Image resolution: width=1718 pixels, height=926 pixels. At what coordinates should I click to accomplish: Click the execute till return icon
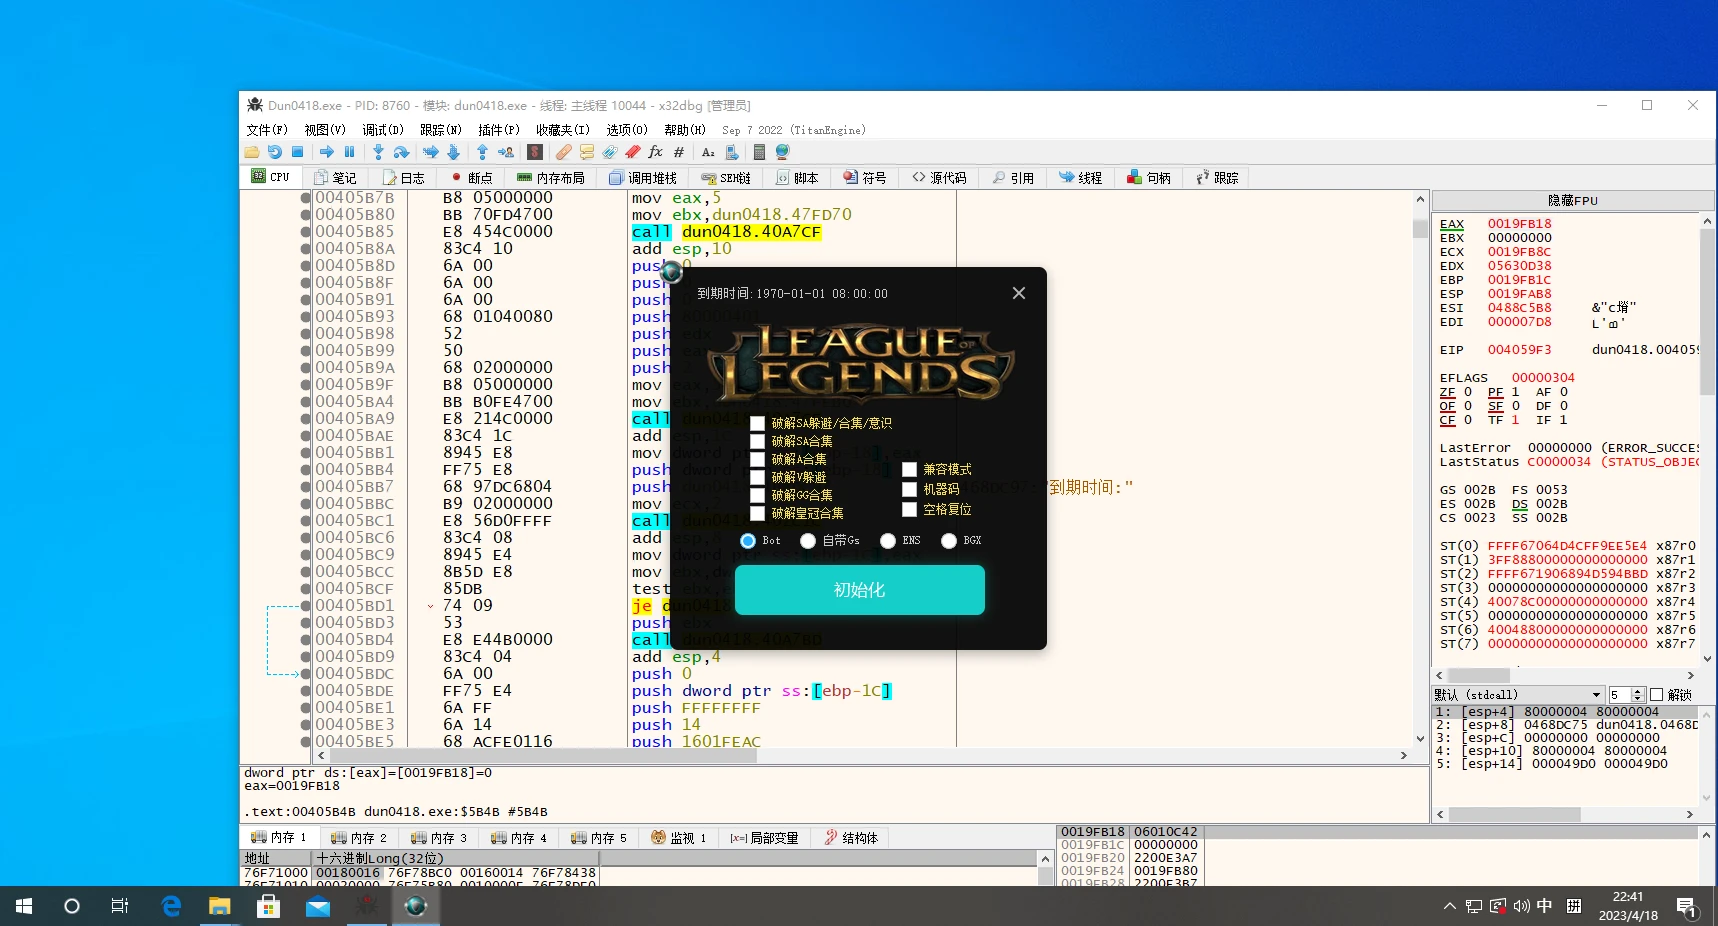(482, 152)
